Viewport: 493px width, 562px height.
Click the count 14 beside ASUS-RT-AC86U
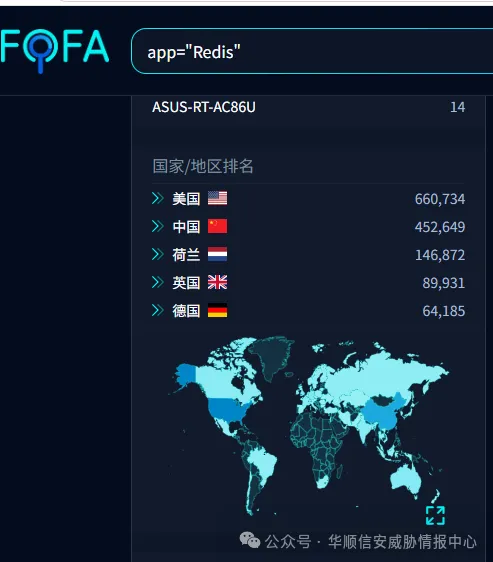458,107
